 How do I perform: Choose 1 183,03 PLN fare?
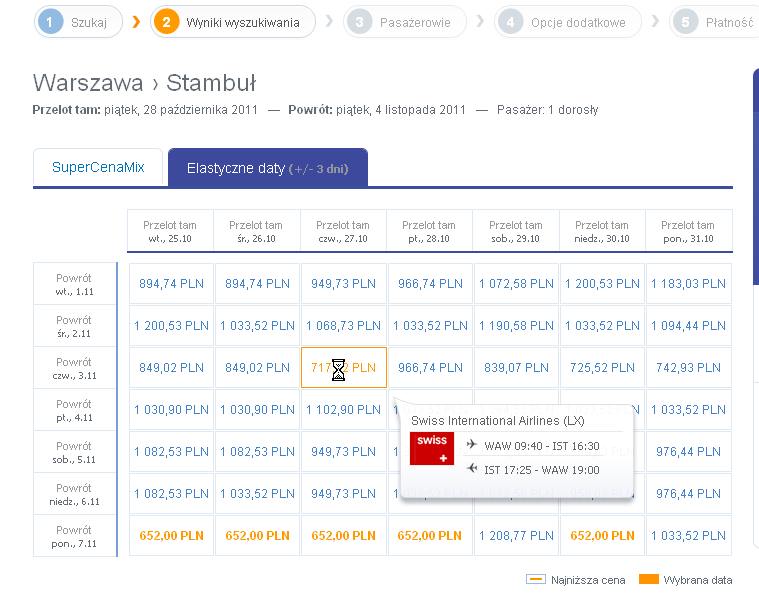point(688,284)
